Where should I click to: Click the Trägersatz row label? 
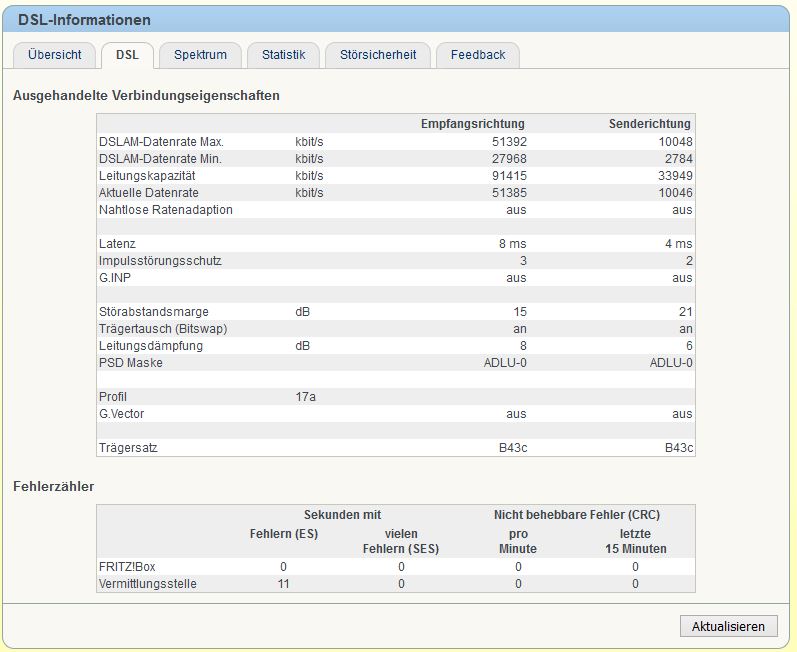[x=128, y=448]
